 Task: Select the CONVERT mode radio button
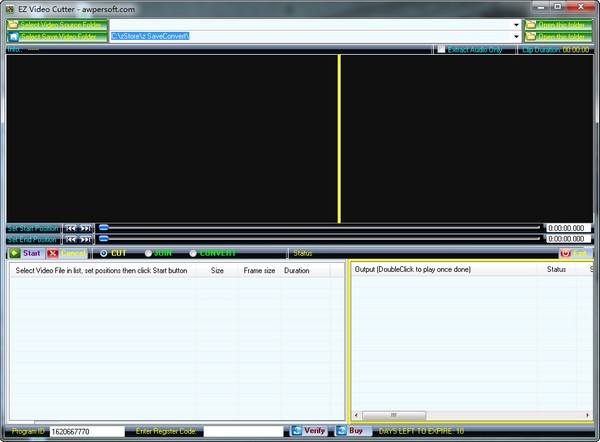click(193, 253)
